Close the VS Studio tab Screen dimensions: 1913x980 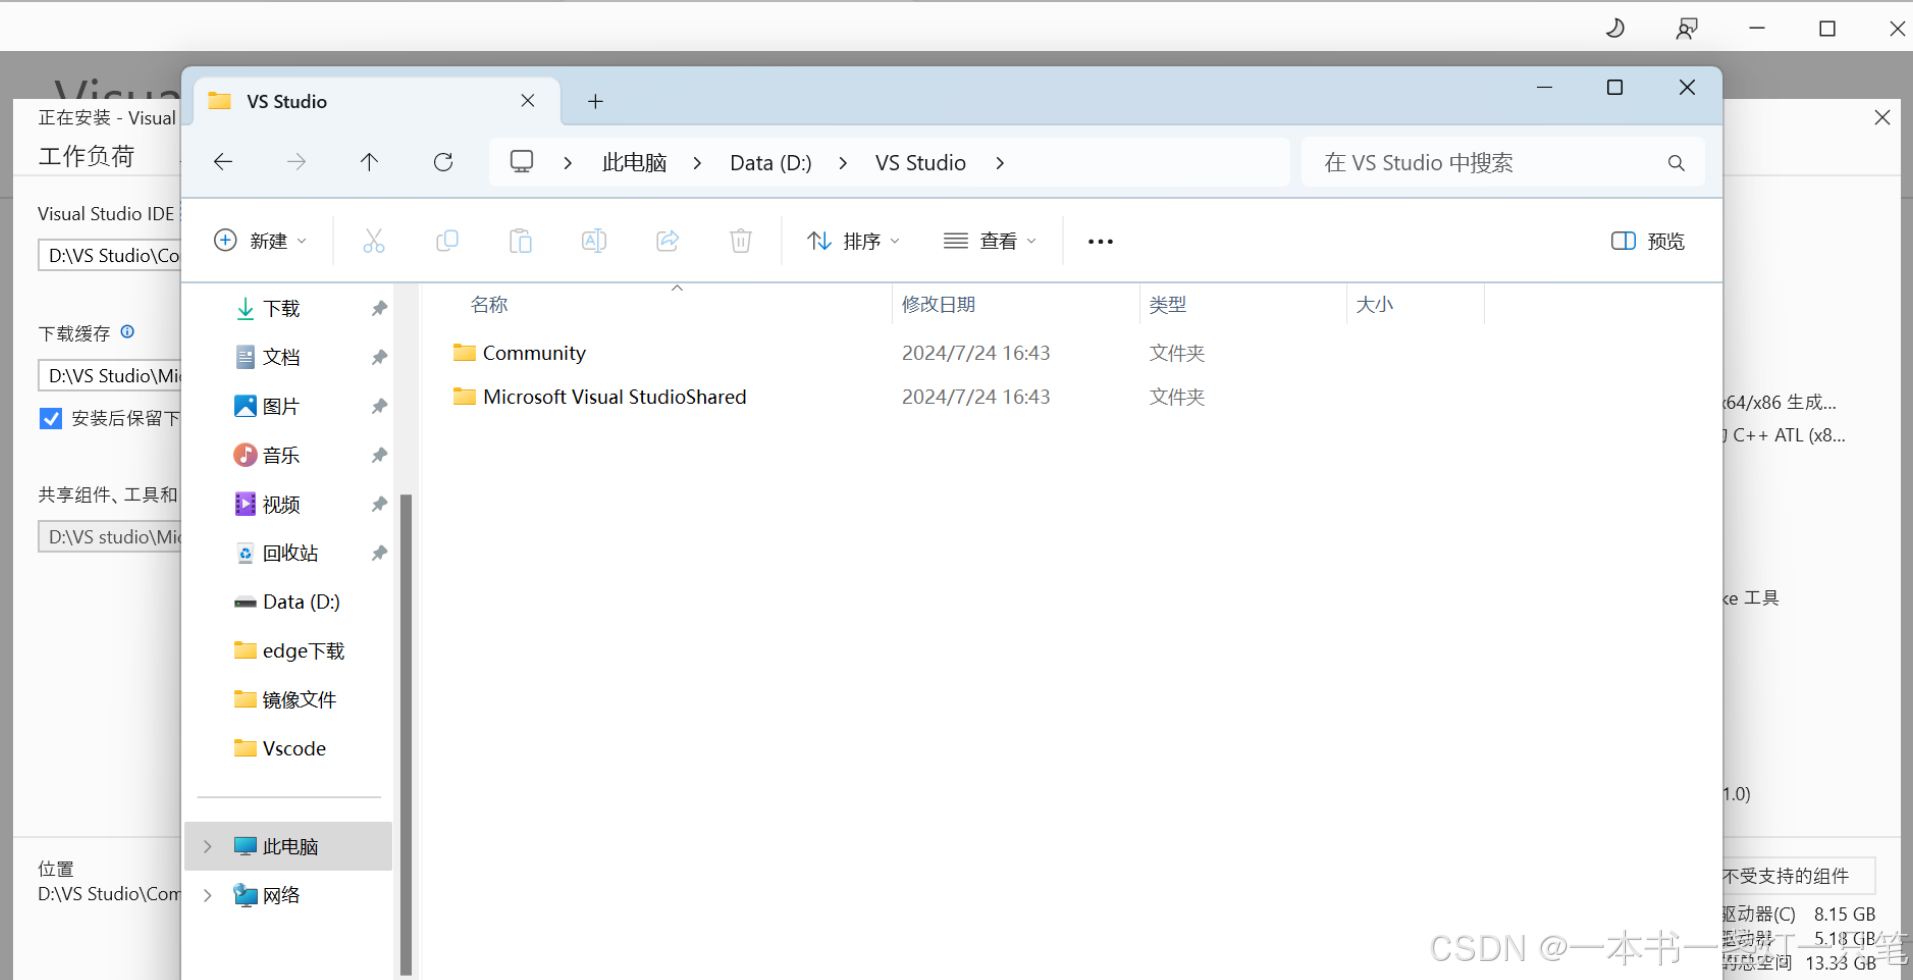(528, 101)
